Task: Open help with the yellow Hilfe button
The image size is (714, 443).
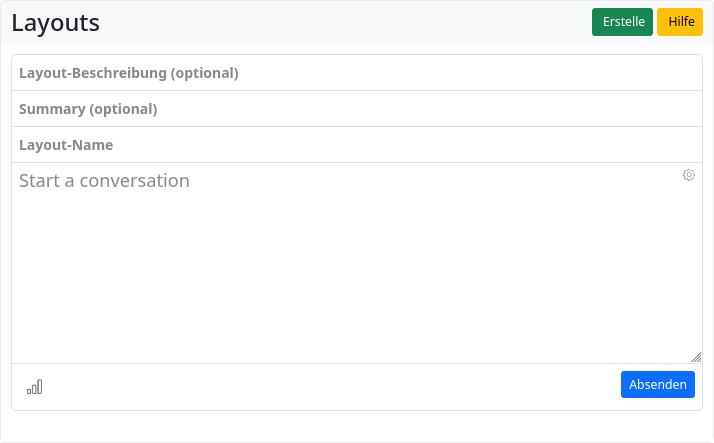Action: 680,22
